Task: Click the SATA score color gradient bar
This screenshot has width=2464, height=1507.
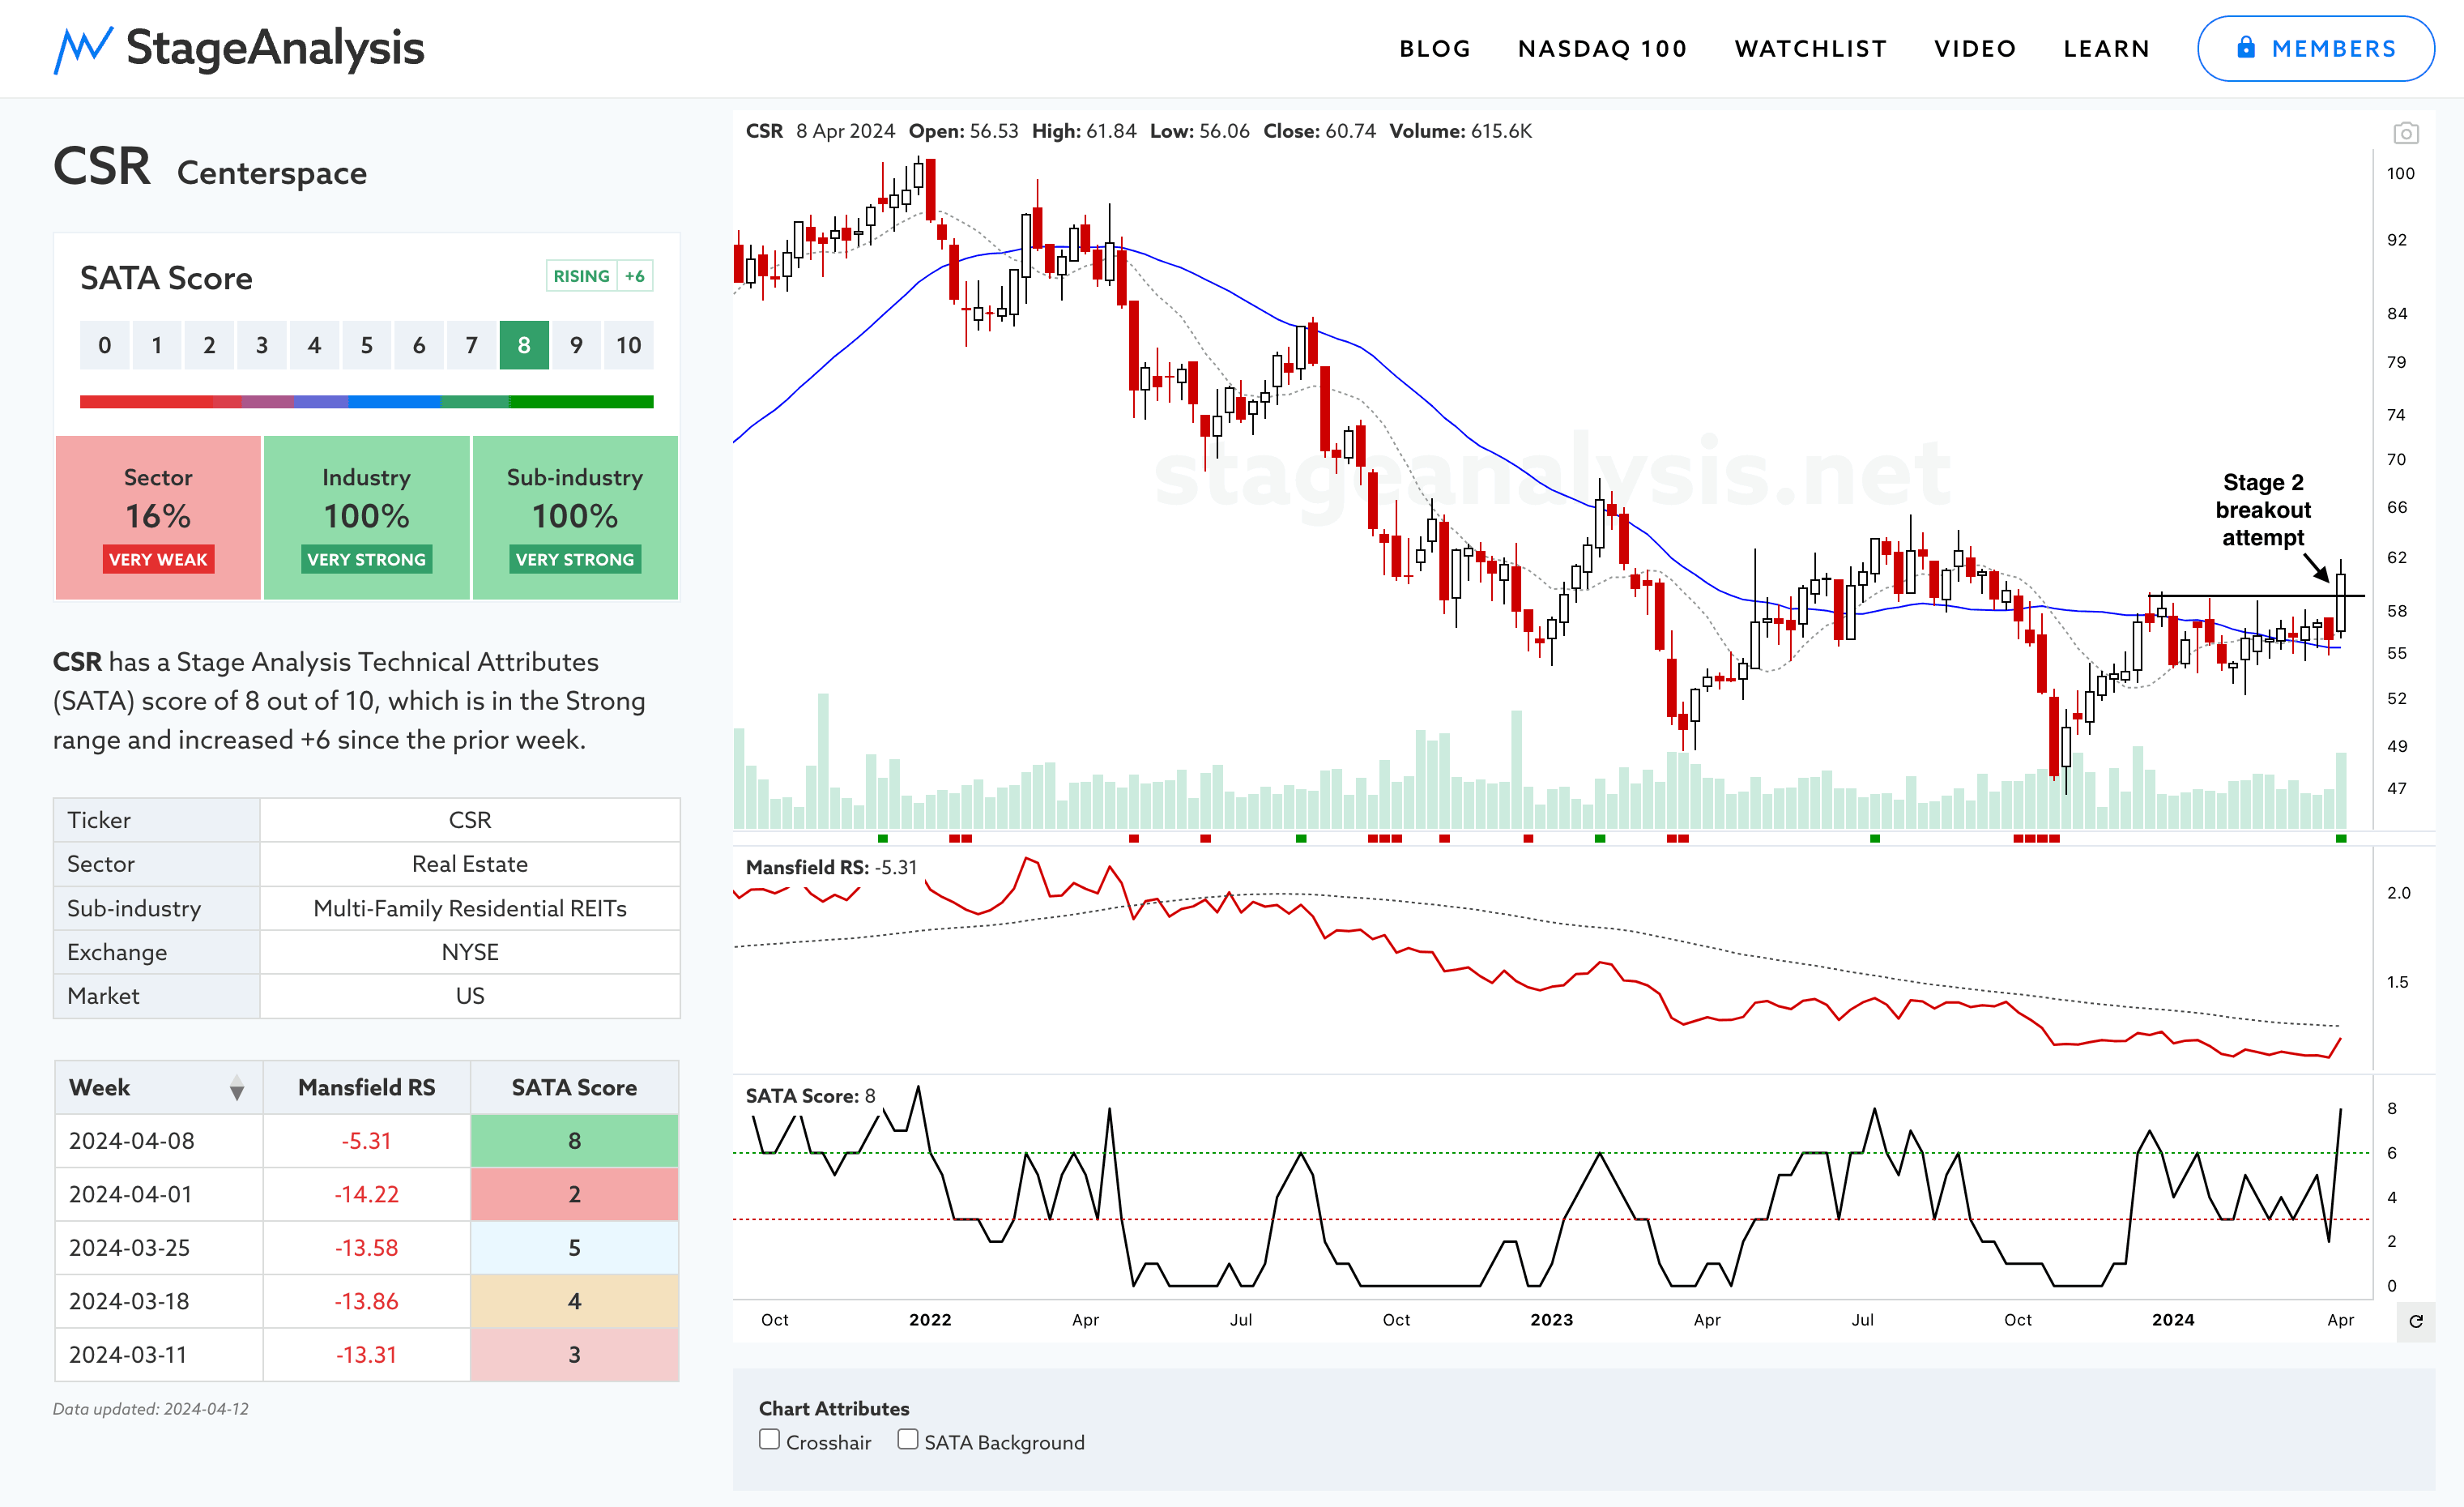Action: click(x=366, y=402)
